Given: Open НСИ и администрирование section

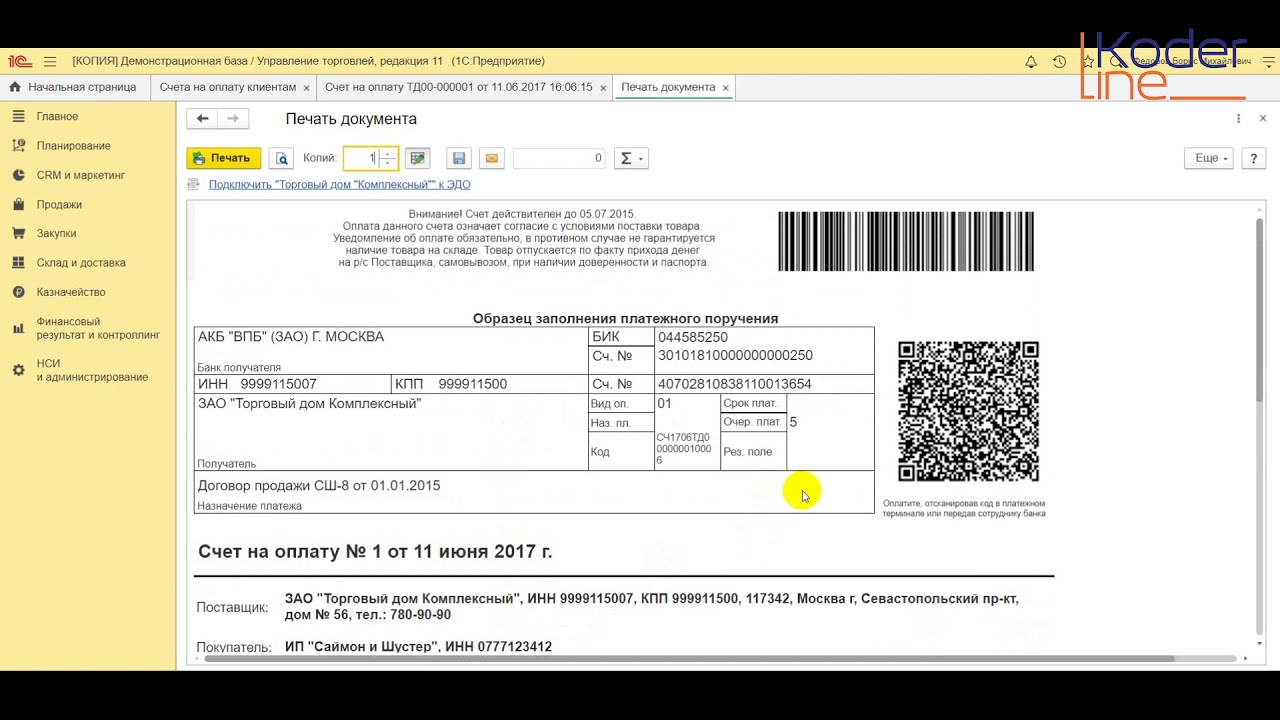Looking at the screenshot, I should [x=92, y=370].
